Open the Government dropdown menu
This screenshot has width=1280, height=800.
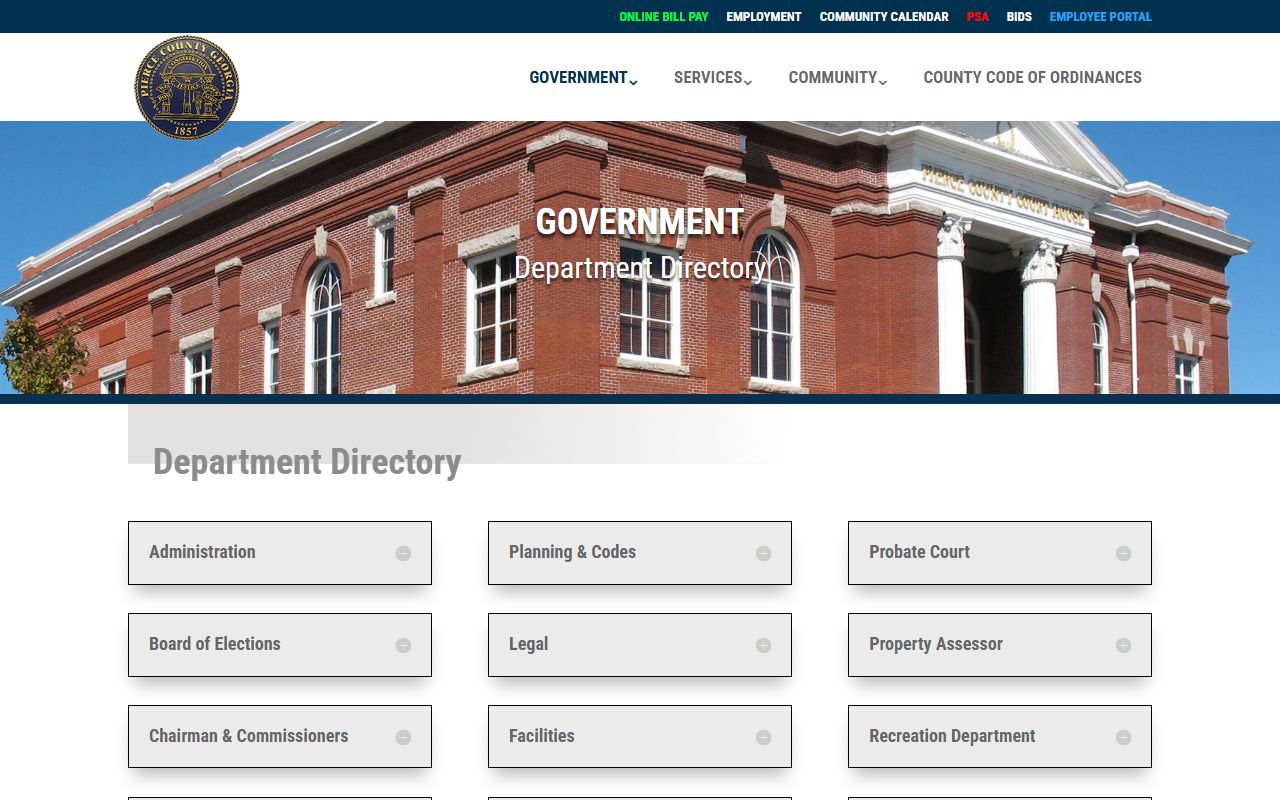[583, 77]
